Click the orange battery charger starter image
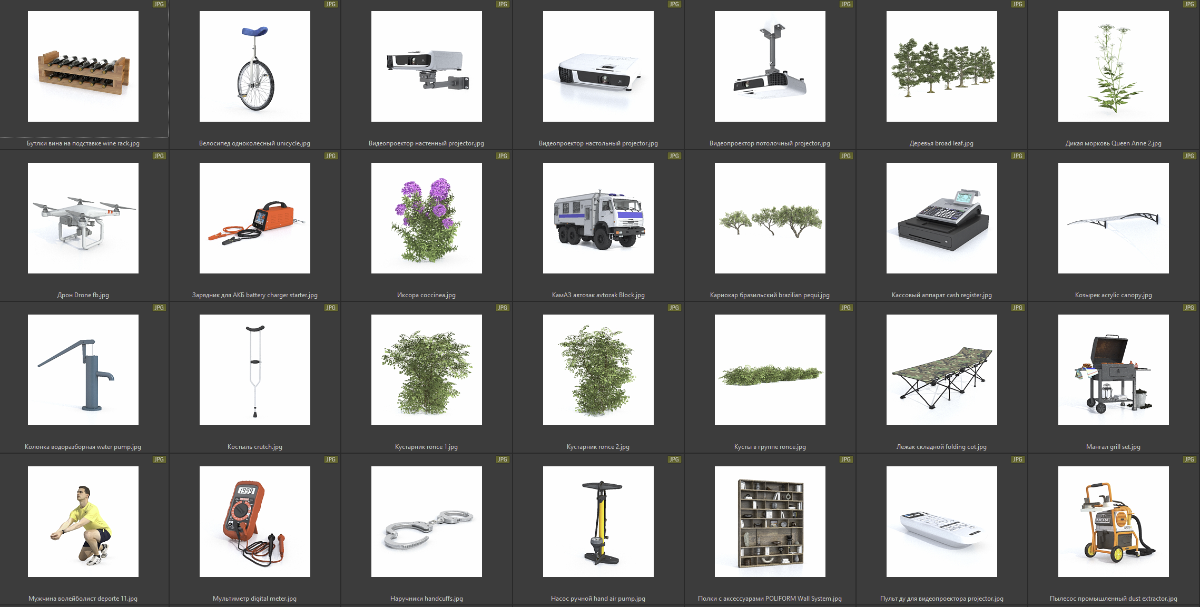This screenshot has width=1200, height=607. [x=255, y=218]
